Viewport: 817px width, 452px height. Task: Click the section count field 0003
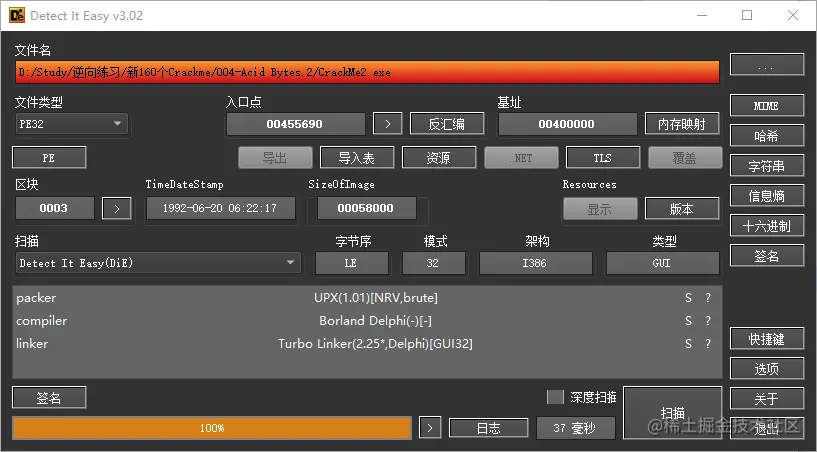[54, 209]
